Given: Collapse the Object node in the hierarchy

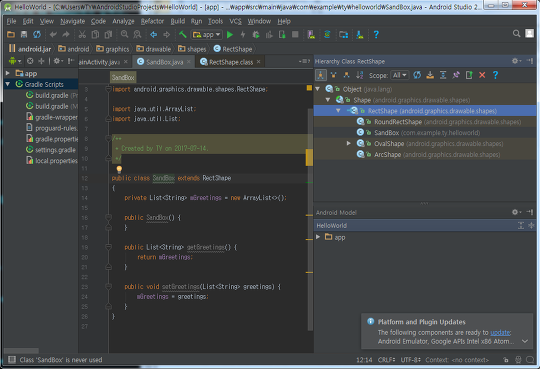Looking at the screenshot, I should click(318, 89).
